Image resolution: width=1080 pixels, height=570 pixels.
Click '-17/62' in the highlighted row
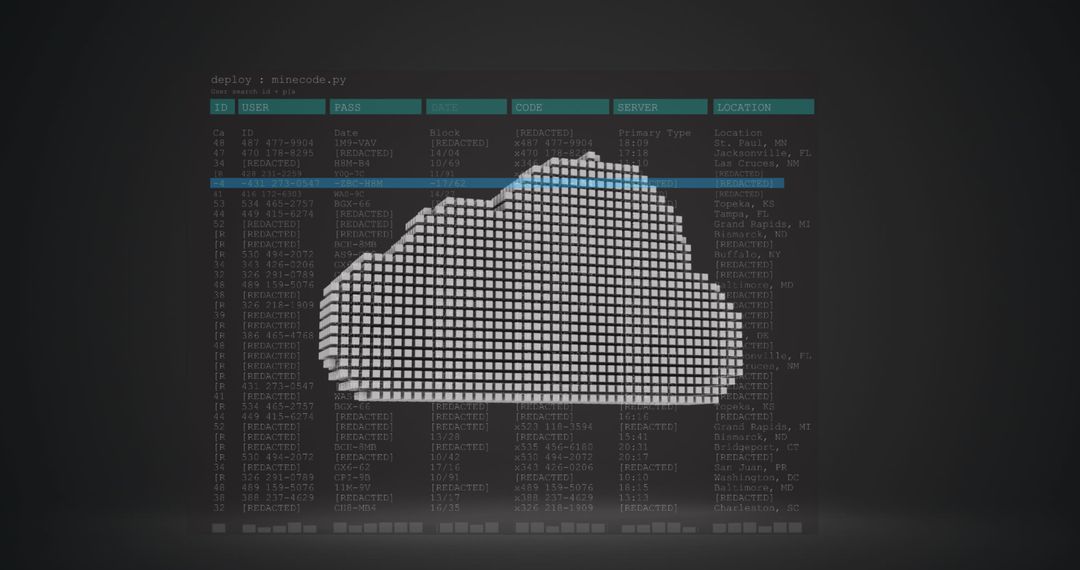click(x=447, y=184)
